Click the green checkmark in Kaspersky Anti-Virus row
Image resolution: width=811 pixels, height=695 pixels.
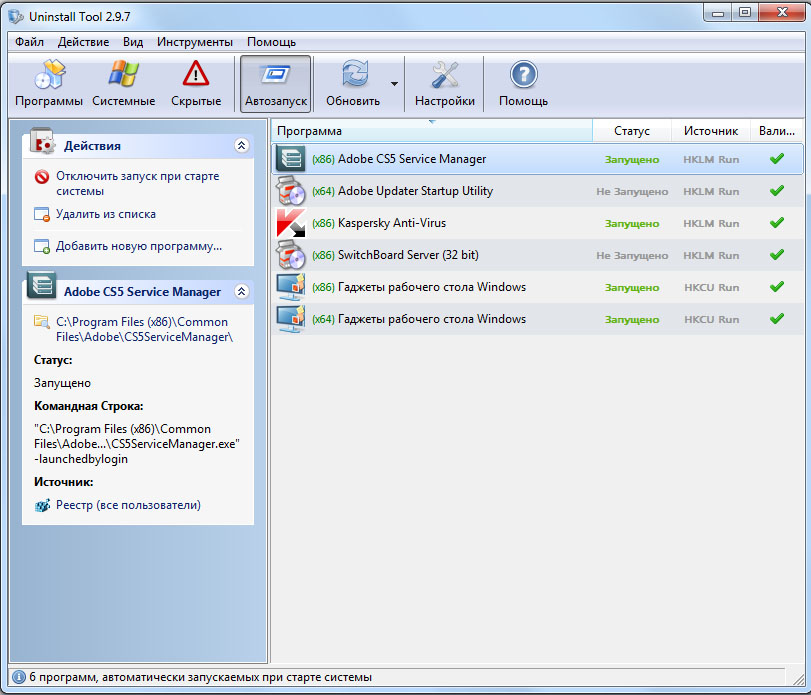pos(776,222)
